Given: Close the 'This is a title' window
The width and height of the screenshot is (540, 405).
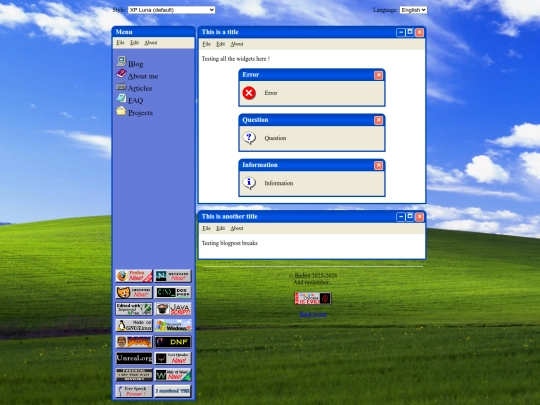Looking at the screenshot, I should [419, 32].
